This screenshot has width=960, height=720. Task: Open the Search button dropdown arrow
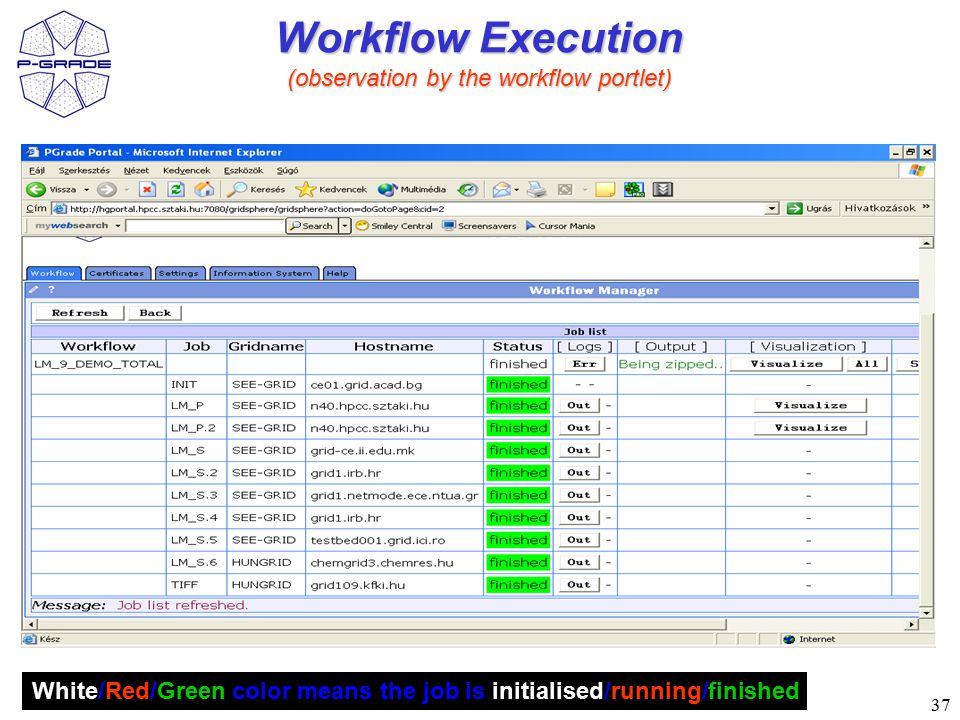345,226
